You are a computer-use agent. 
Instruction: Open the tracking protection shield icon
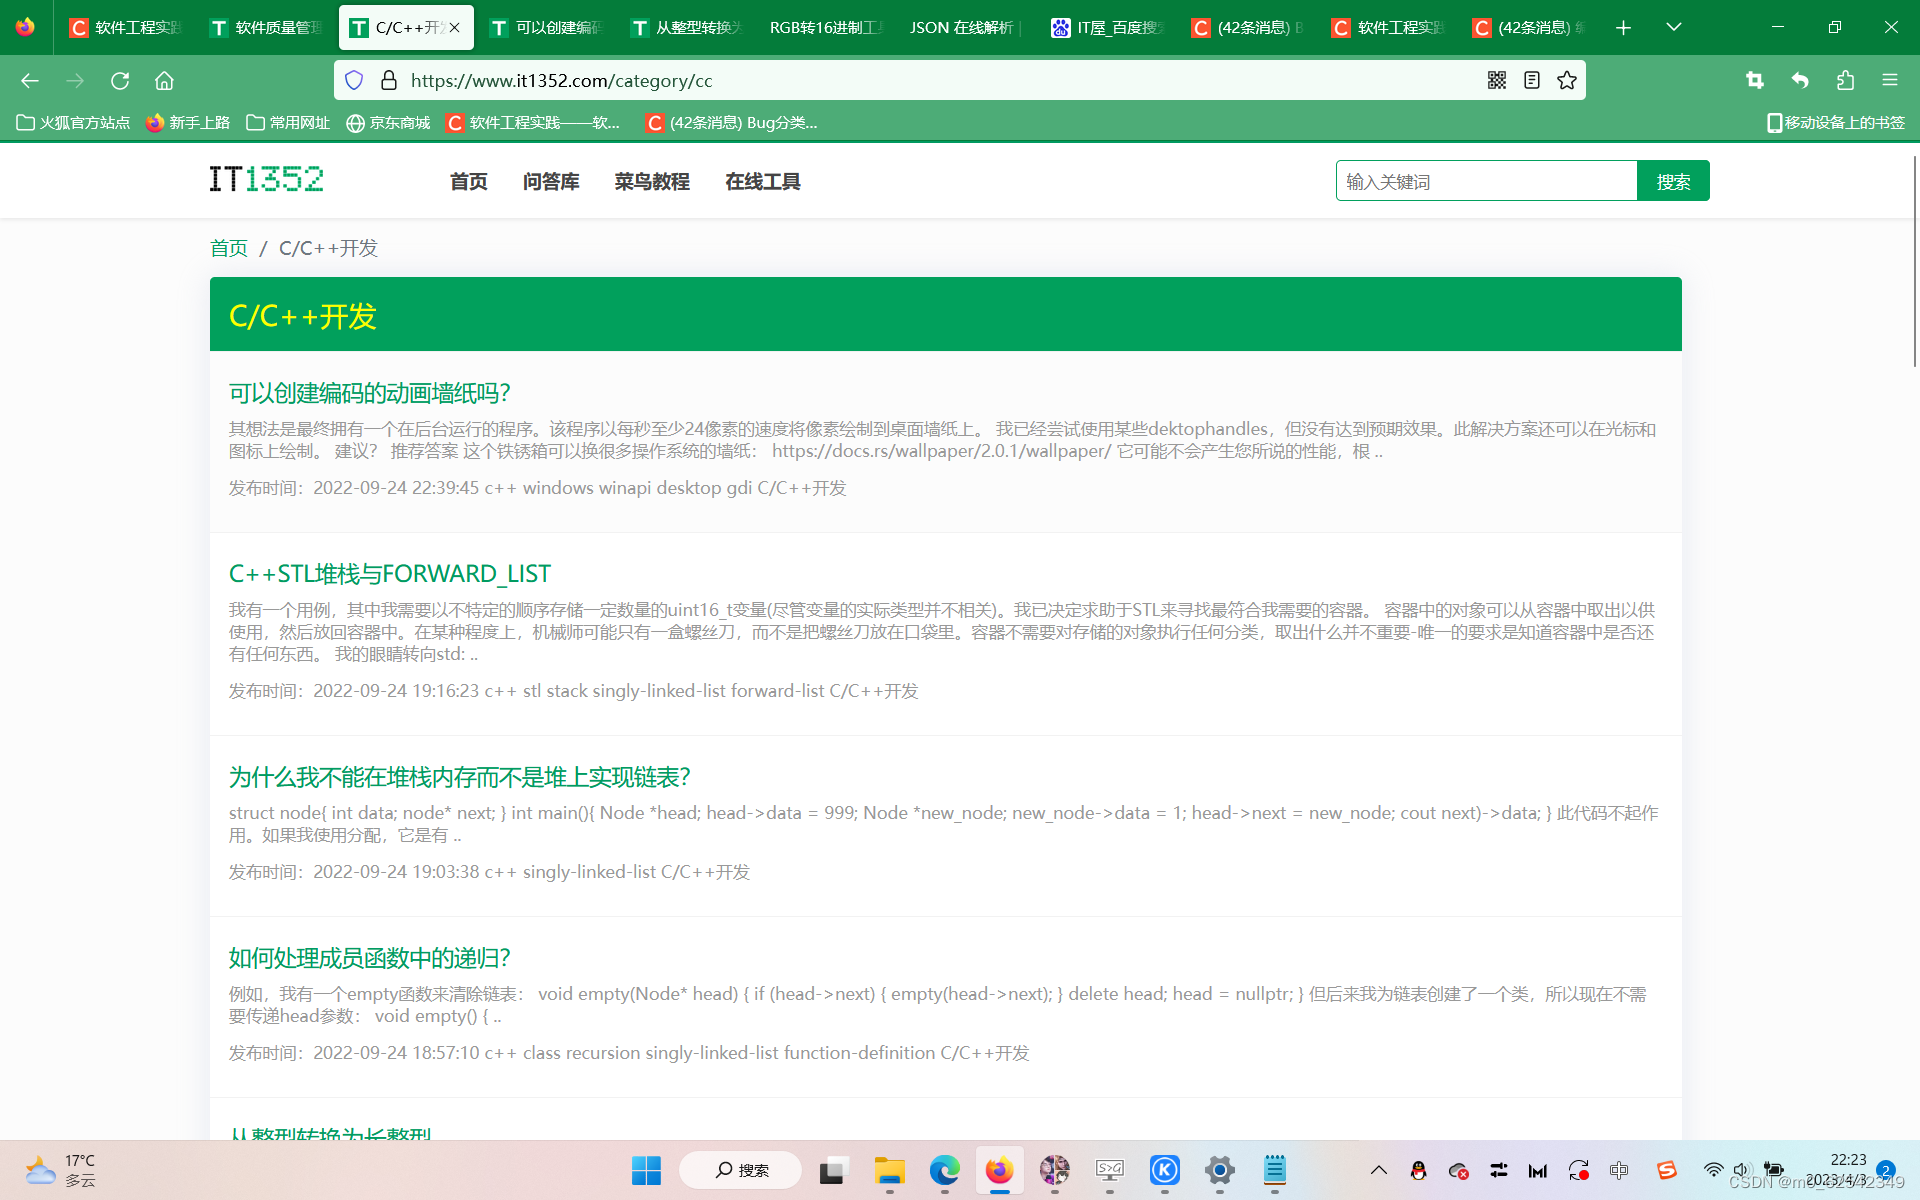354,80
